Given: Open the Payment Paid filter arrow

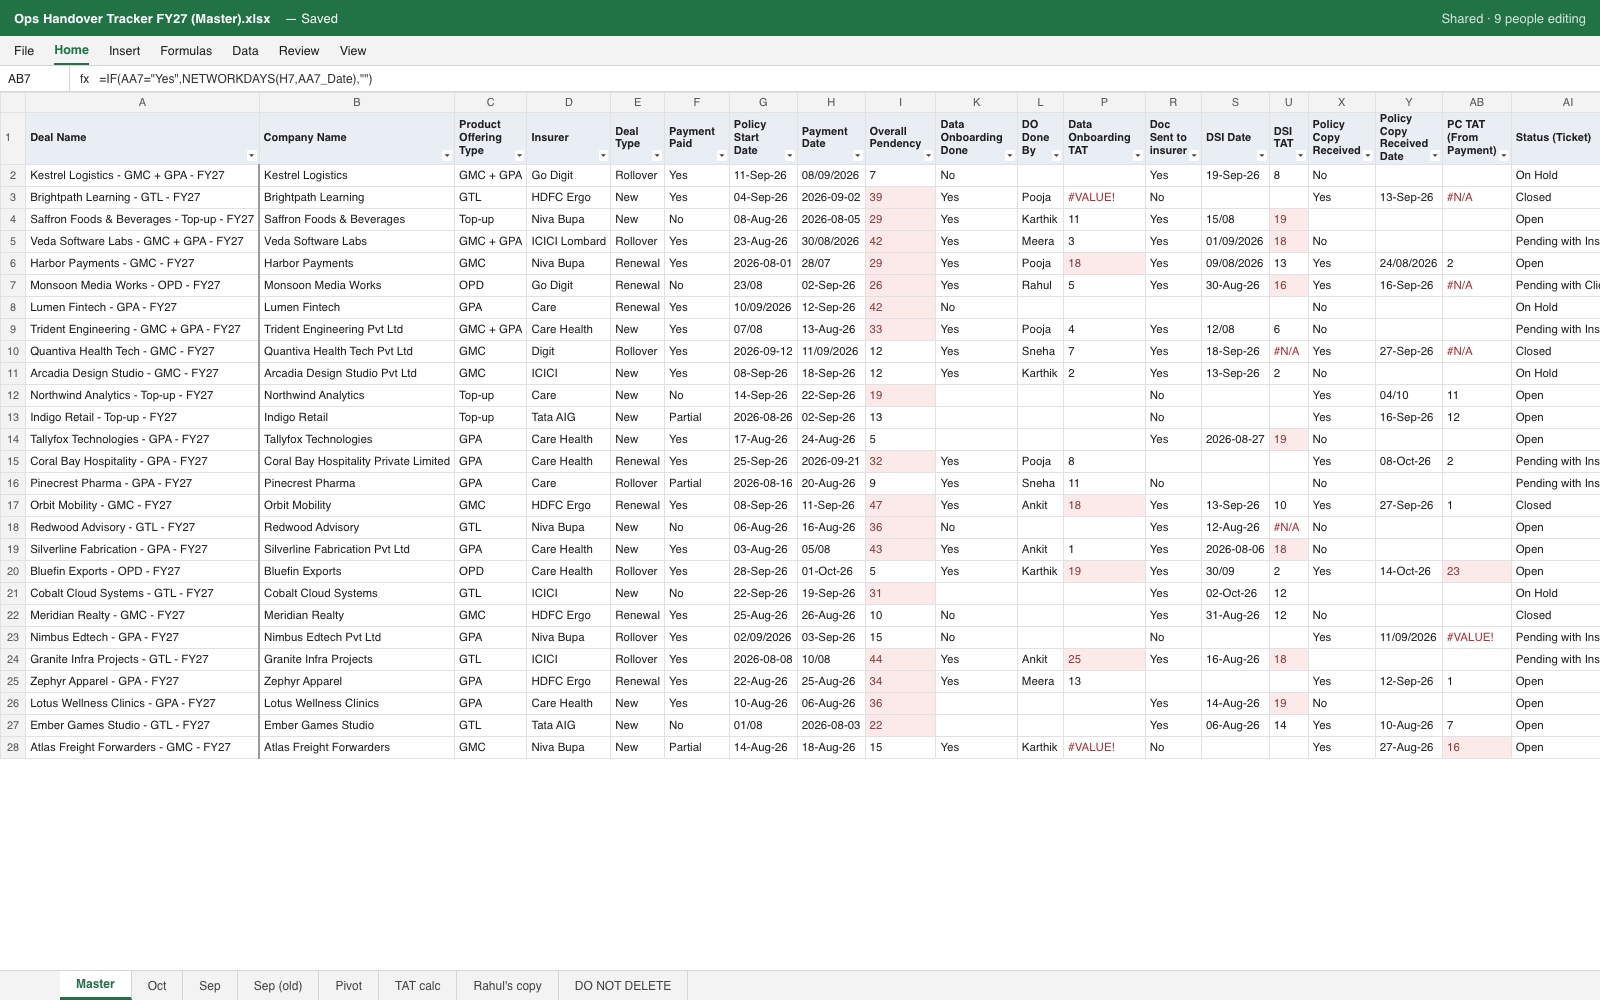Looking at the screenshot, I should (721, 155).
